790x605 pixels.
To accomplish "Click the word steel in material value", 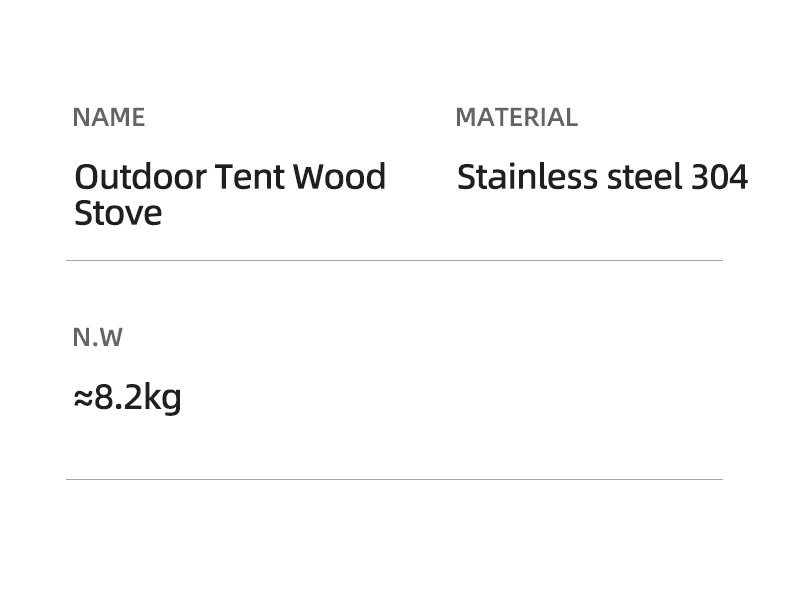I will click(645, 177).
